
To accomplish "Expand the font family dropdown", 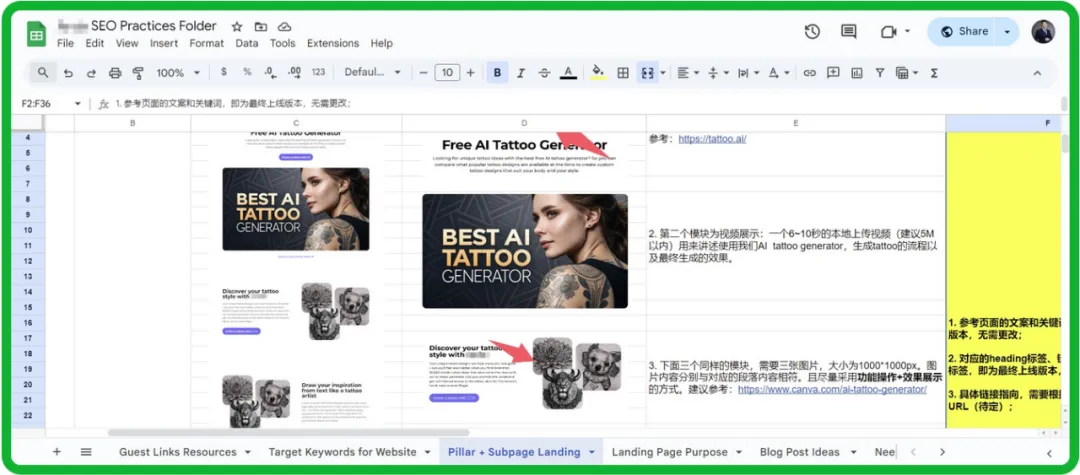I will tap(372, 73).
